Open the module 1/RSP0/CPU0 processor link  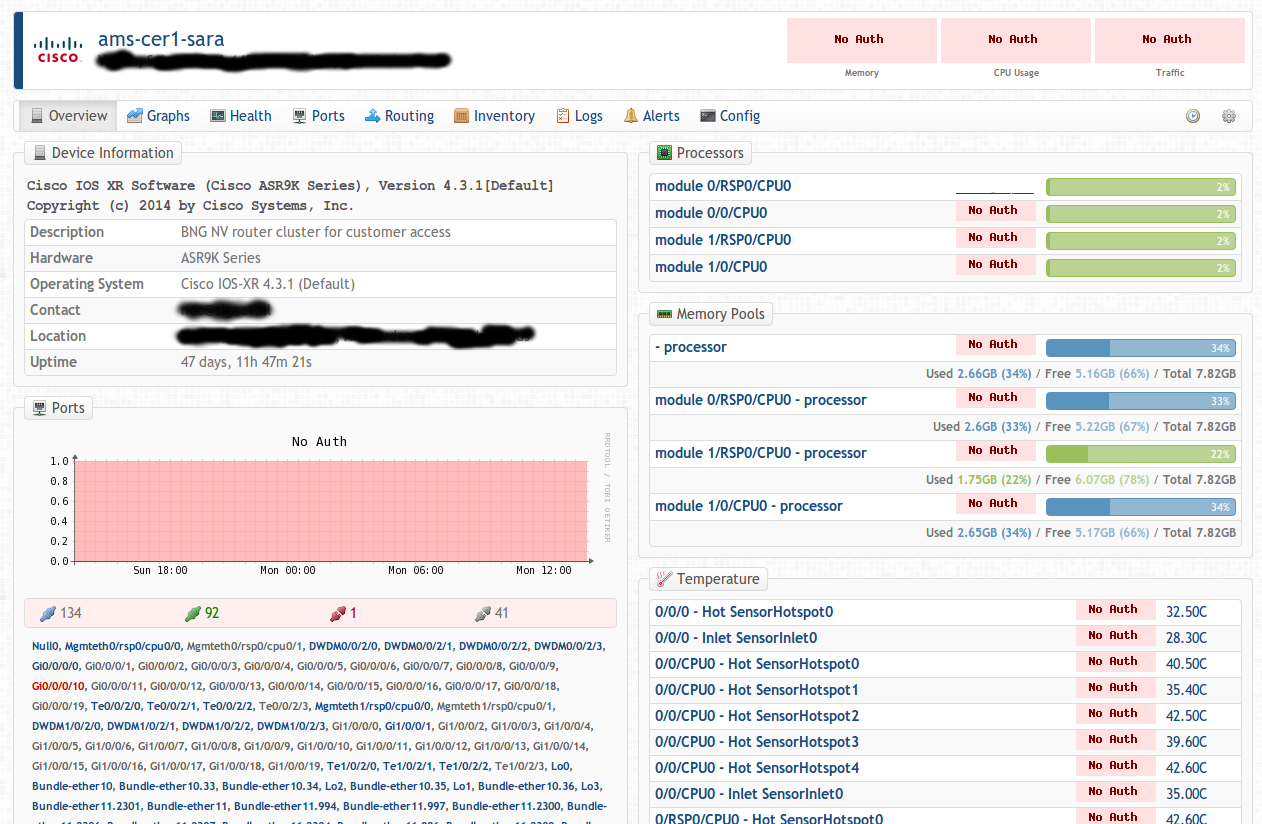[x=723, y=240]
